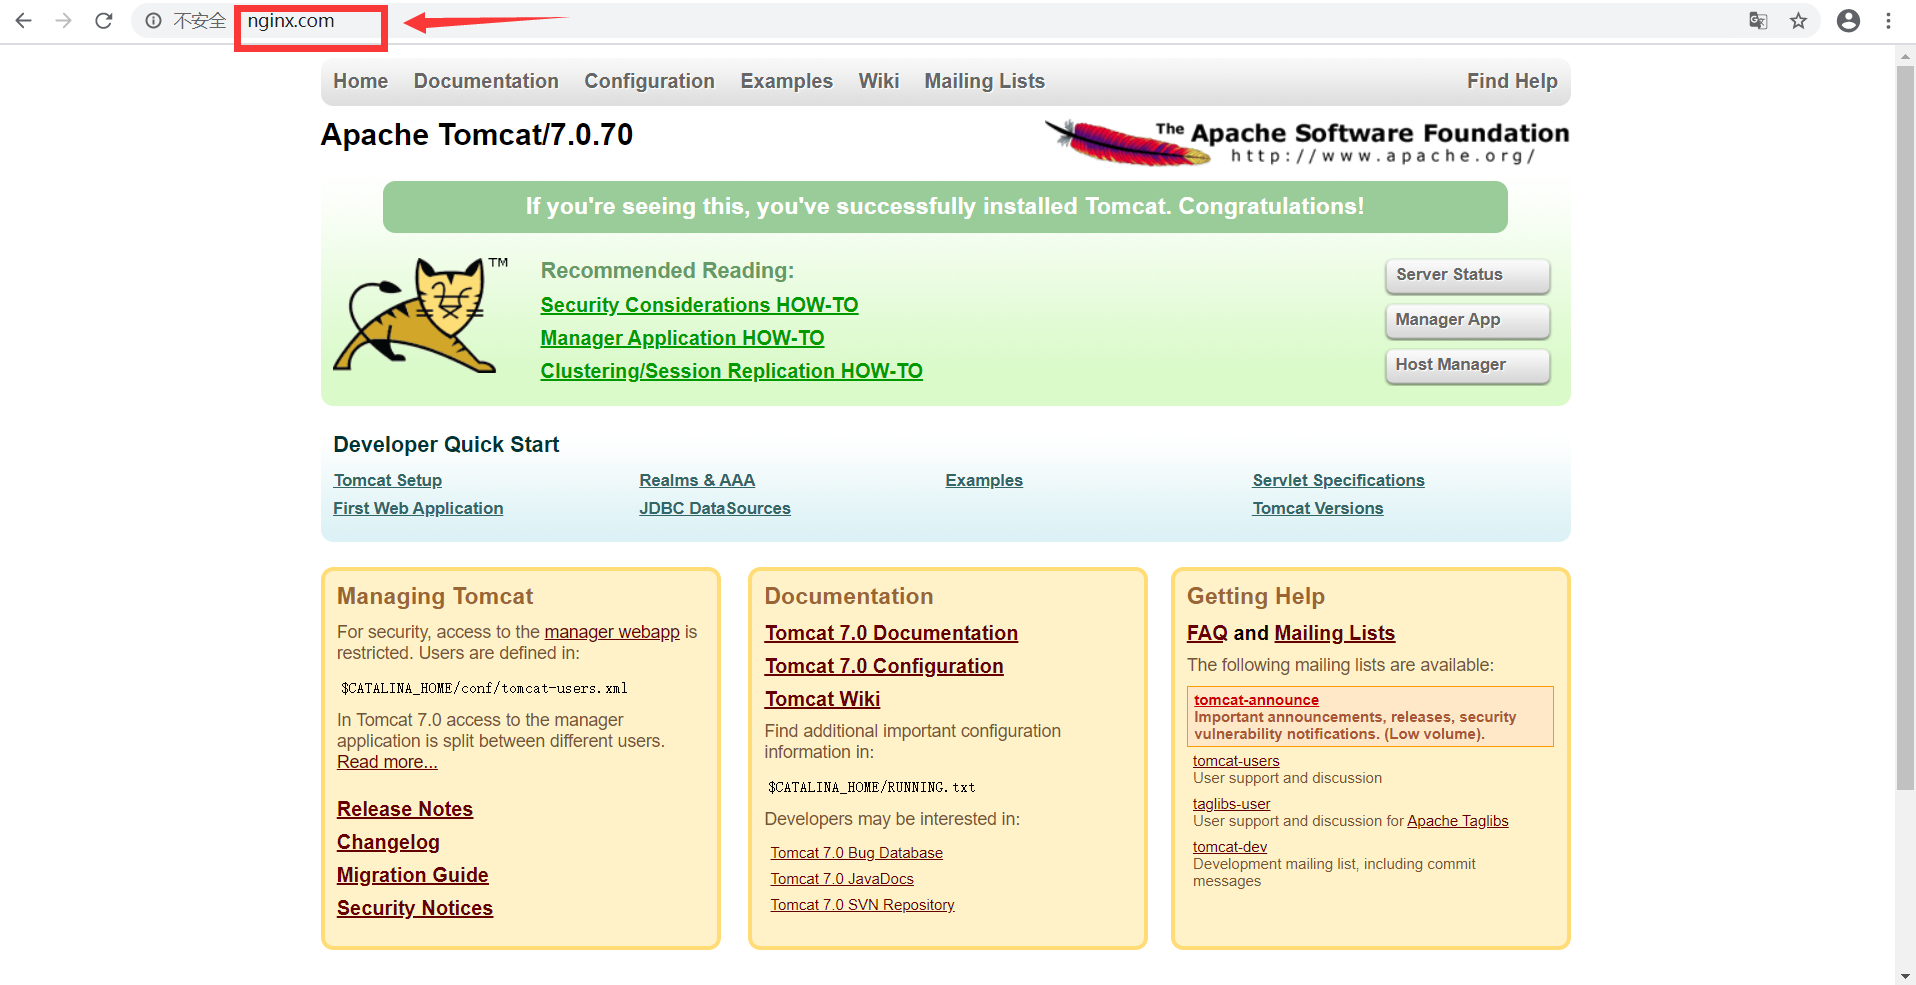1916x985 pixels.
Task: Open the translate page icon
Action: [x=1758, y=21]
